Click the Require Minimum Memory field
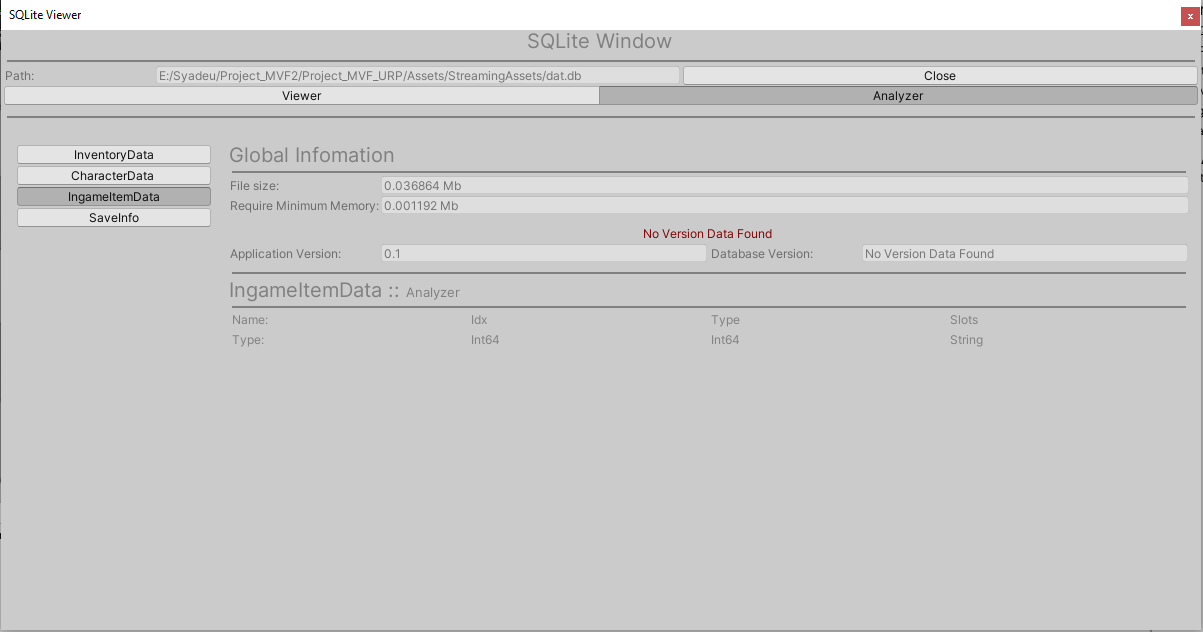 tap(785, 206)
